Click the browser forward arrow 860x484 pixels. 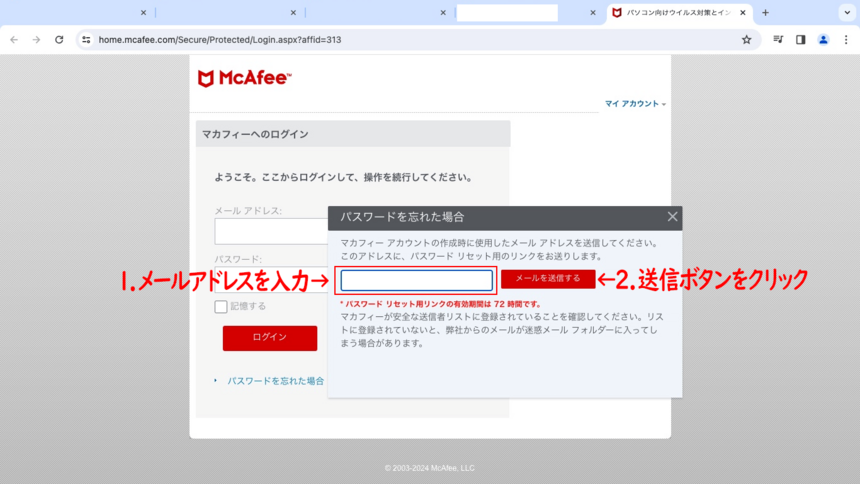[x=36, y=40]
